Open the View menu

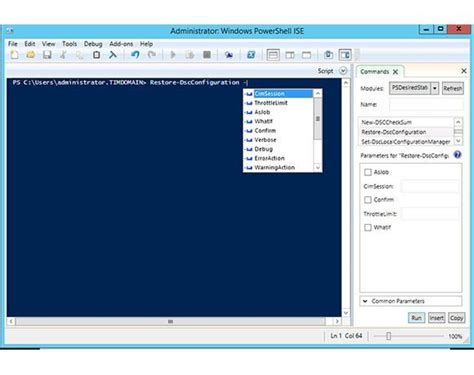(x=48, y=44)
